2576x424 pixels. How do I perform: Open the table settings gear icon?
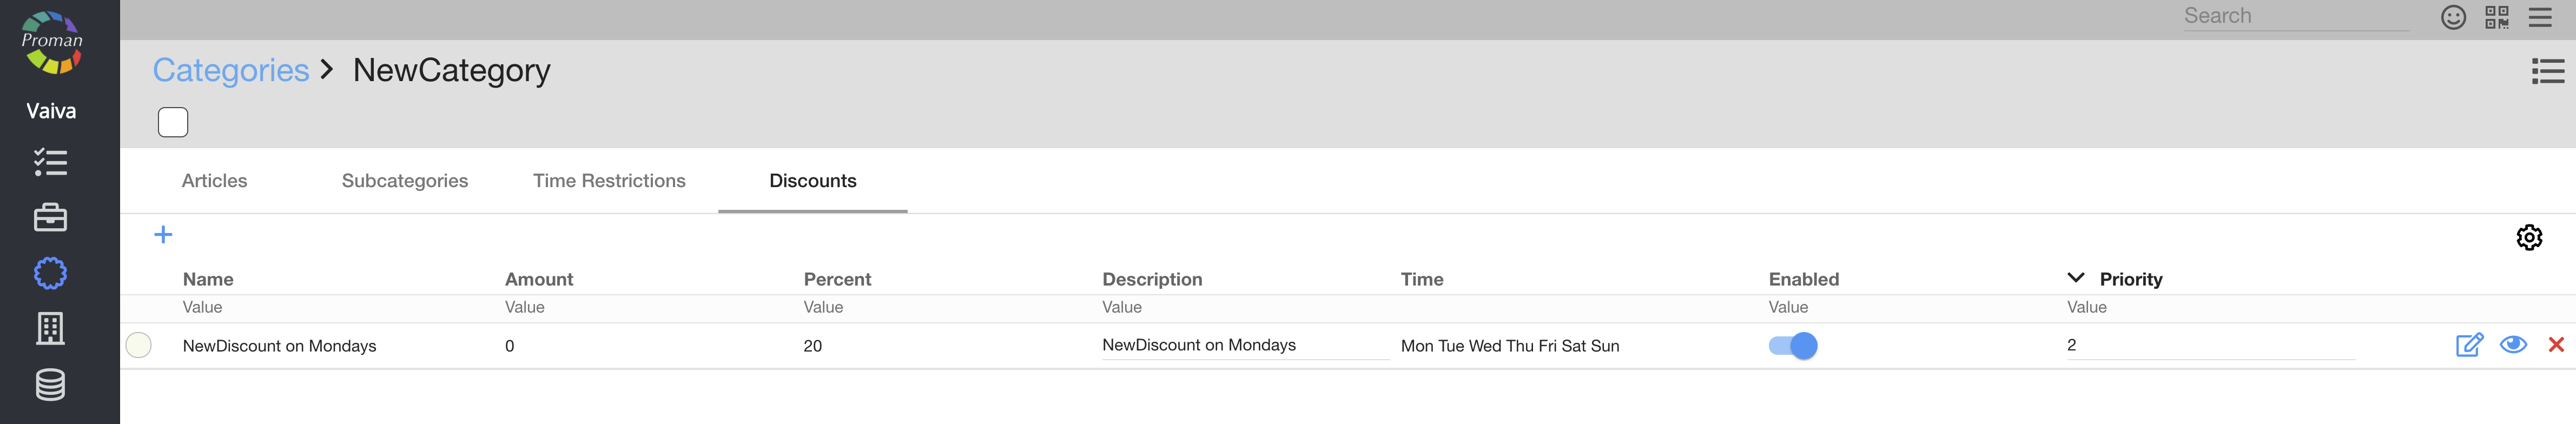point(2528,238)
